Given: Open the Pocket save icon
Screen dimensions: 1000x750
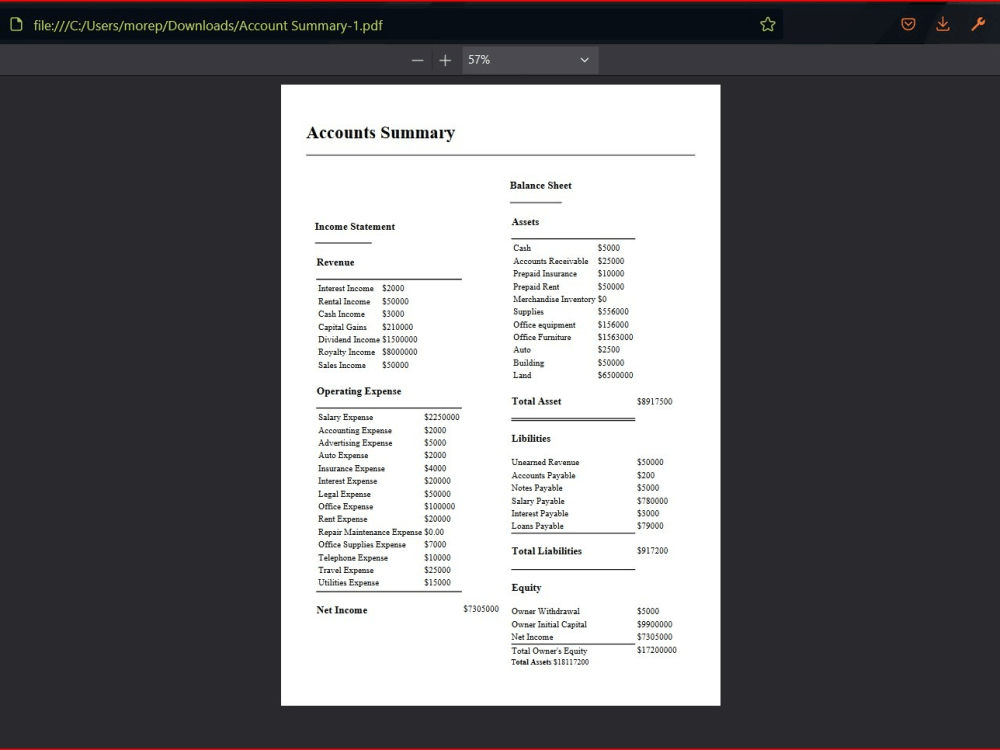Looking at the screenshot, I should [908, 25].
